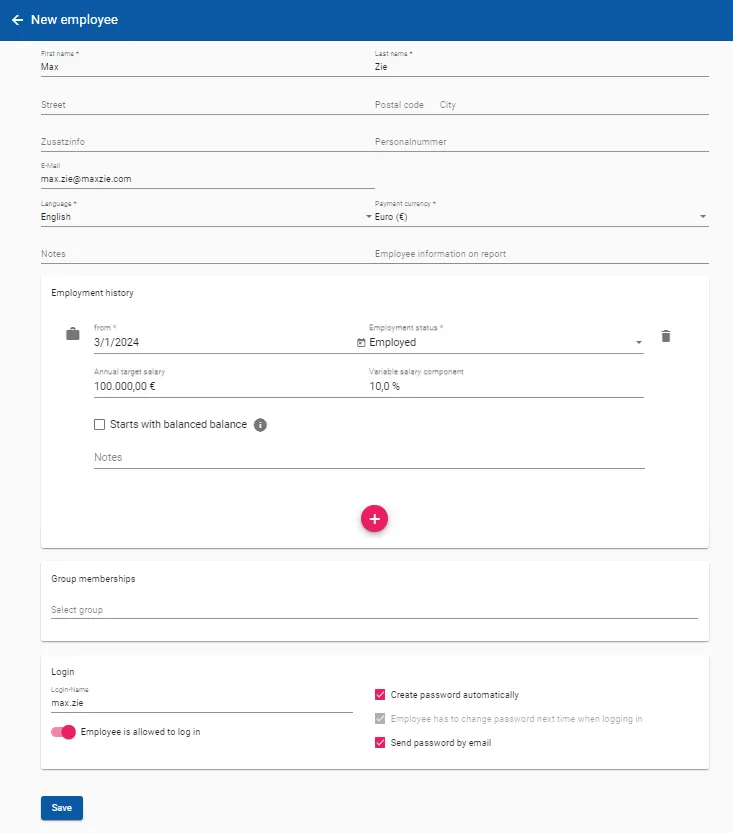Check Starts with balanced balance
The image size is (733, 833).
click(99, 424)
